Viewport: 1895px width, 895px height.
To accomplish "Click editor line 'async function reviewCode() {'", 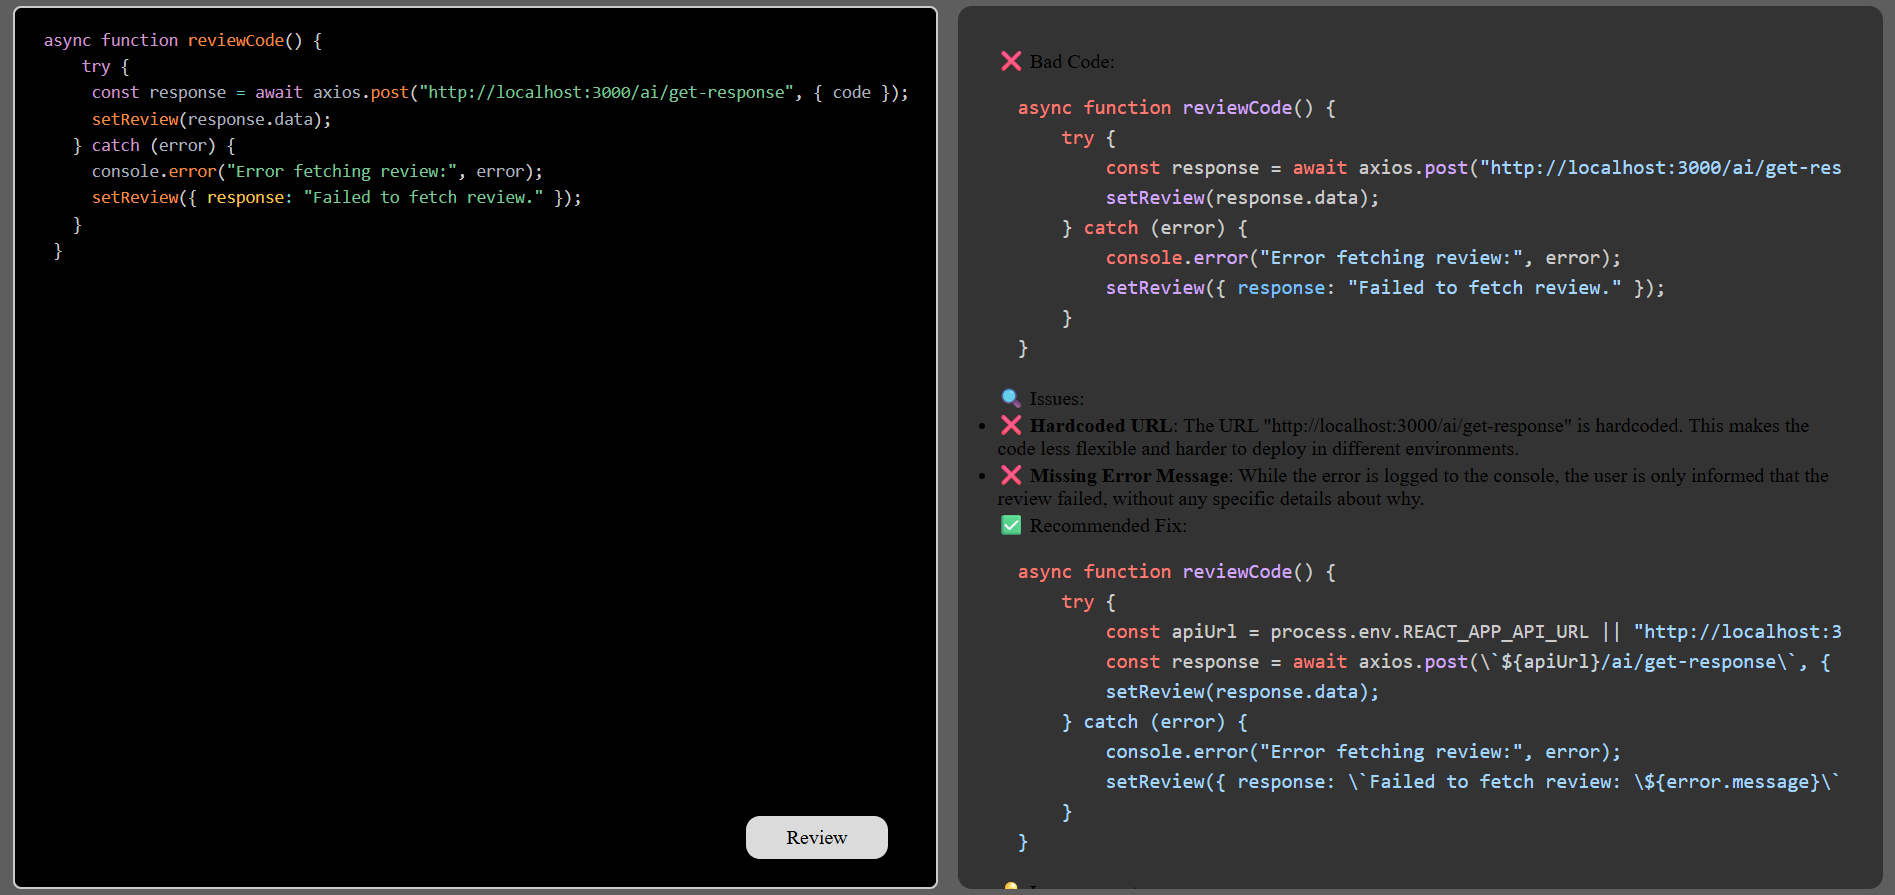I will pyautogui.click(x=183, y=40).
